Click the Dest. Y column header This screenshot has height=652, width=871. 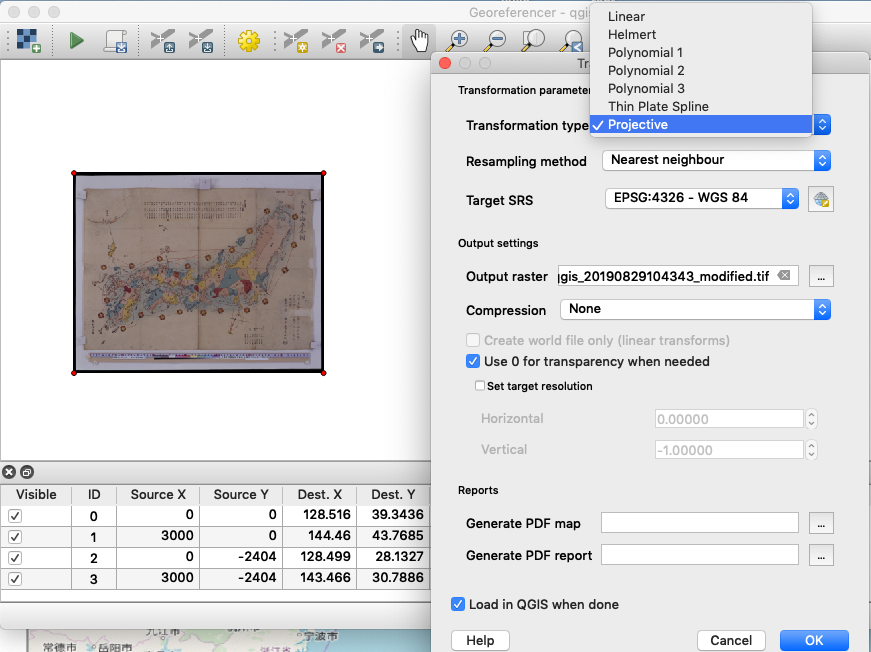[393, 494]
